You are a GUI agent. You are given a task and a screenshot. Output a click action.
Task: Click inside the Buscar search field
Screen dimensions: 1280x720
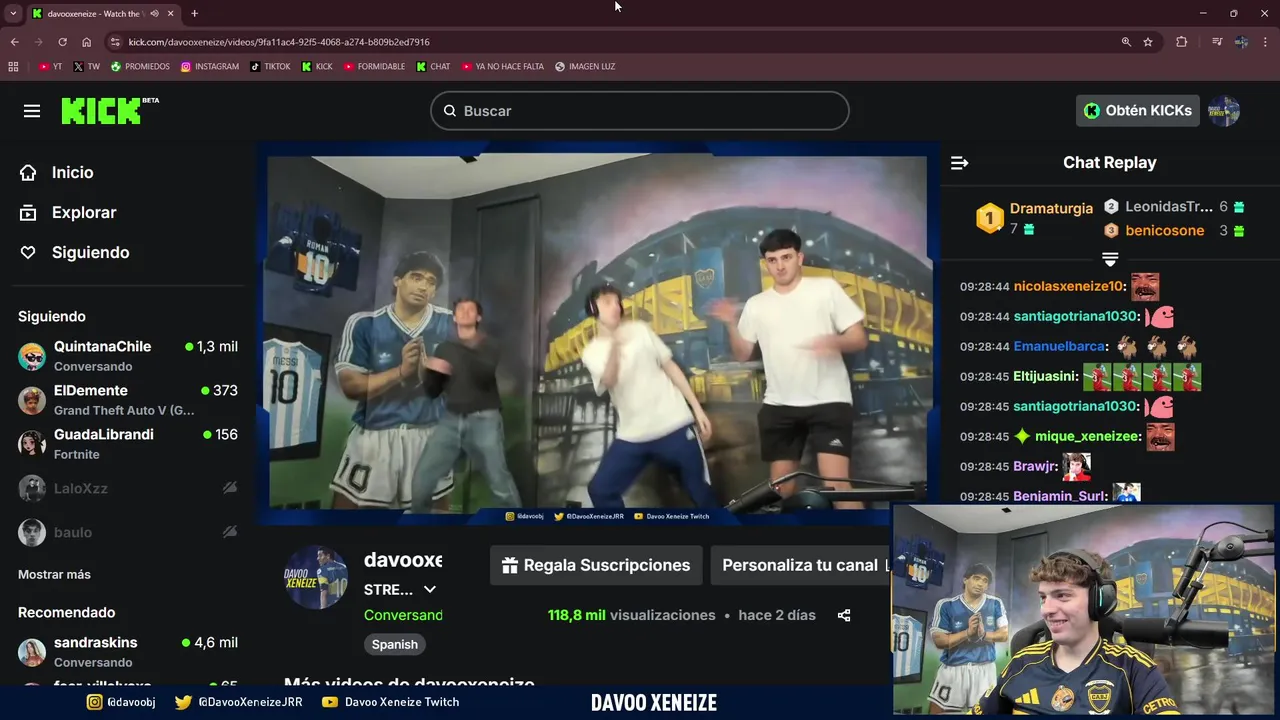click(640, 111)
